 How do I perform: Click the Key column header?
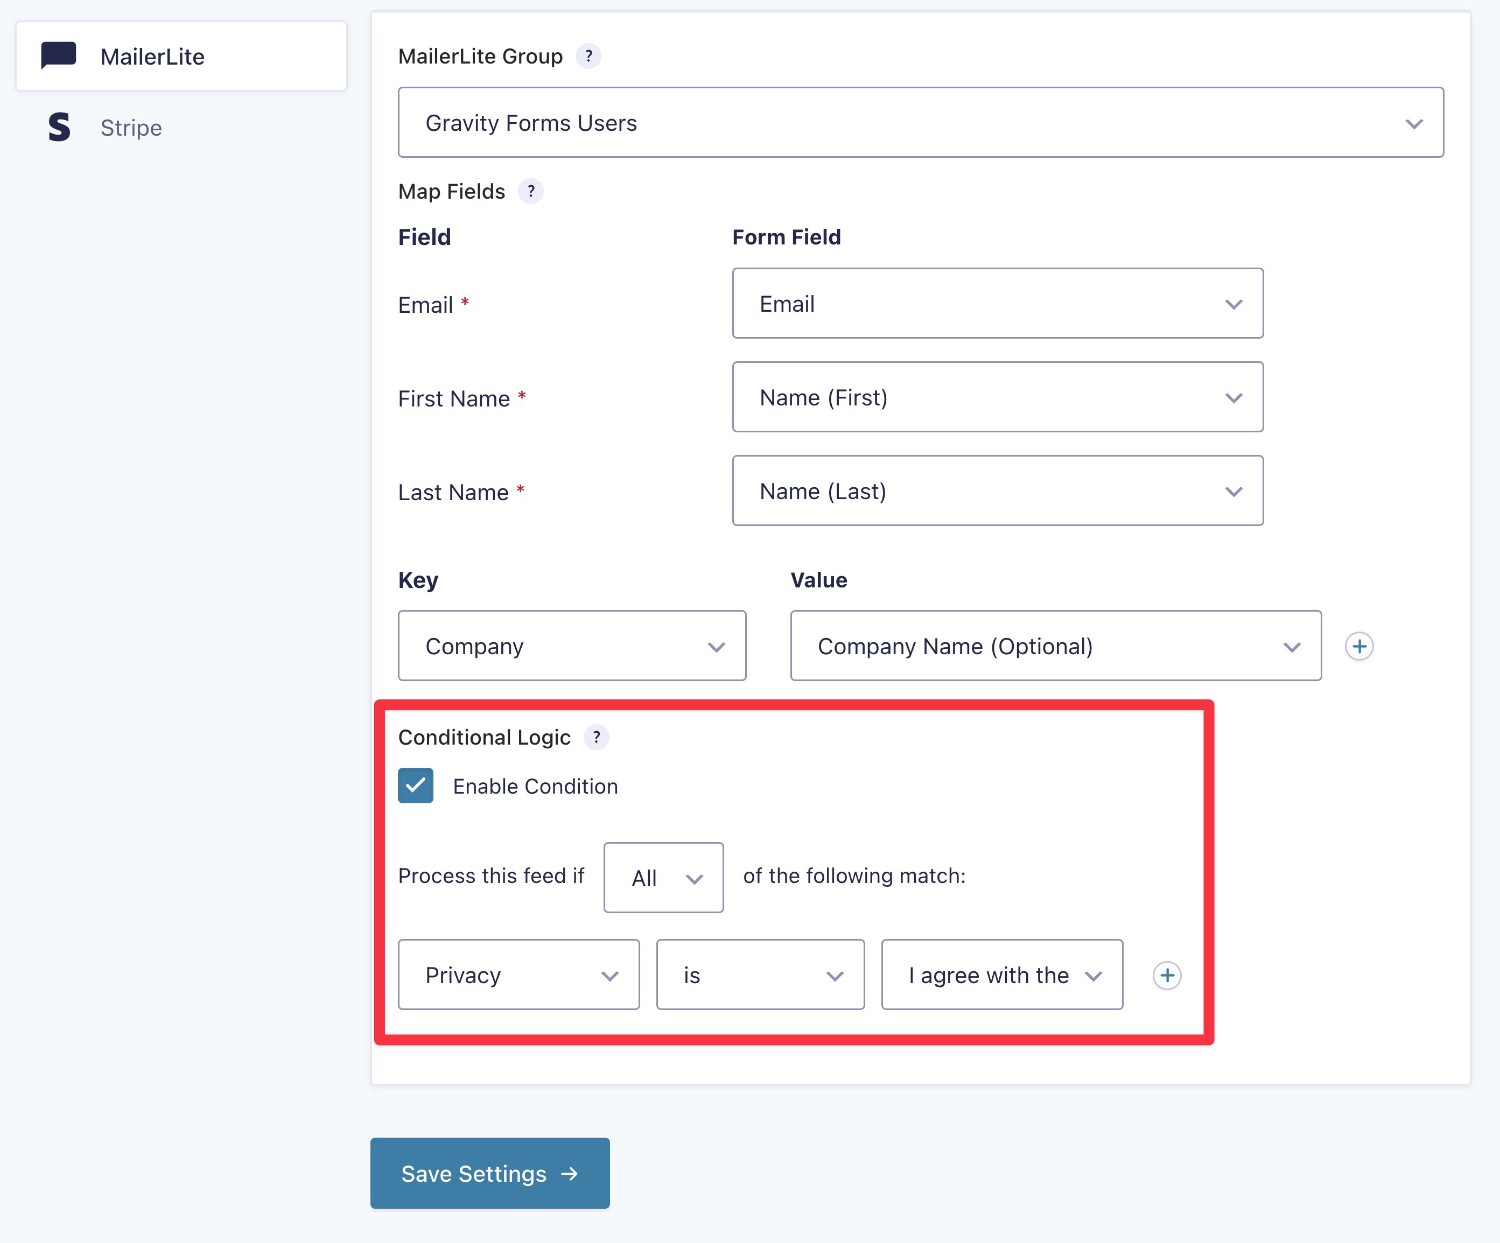[x=418, y=581]
